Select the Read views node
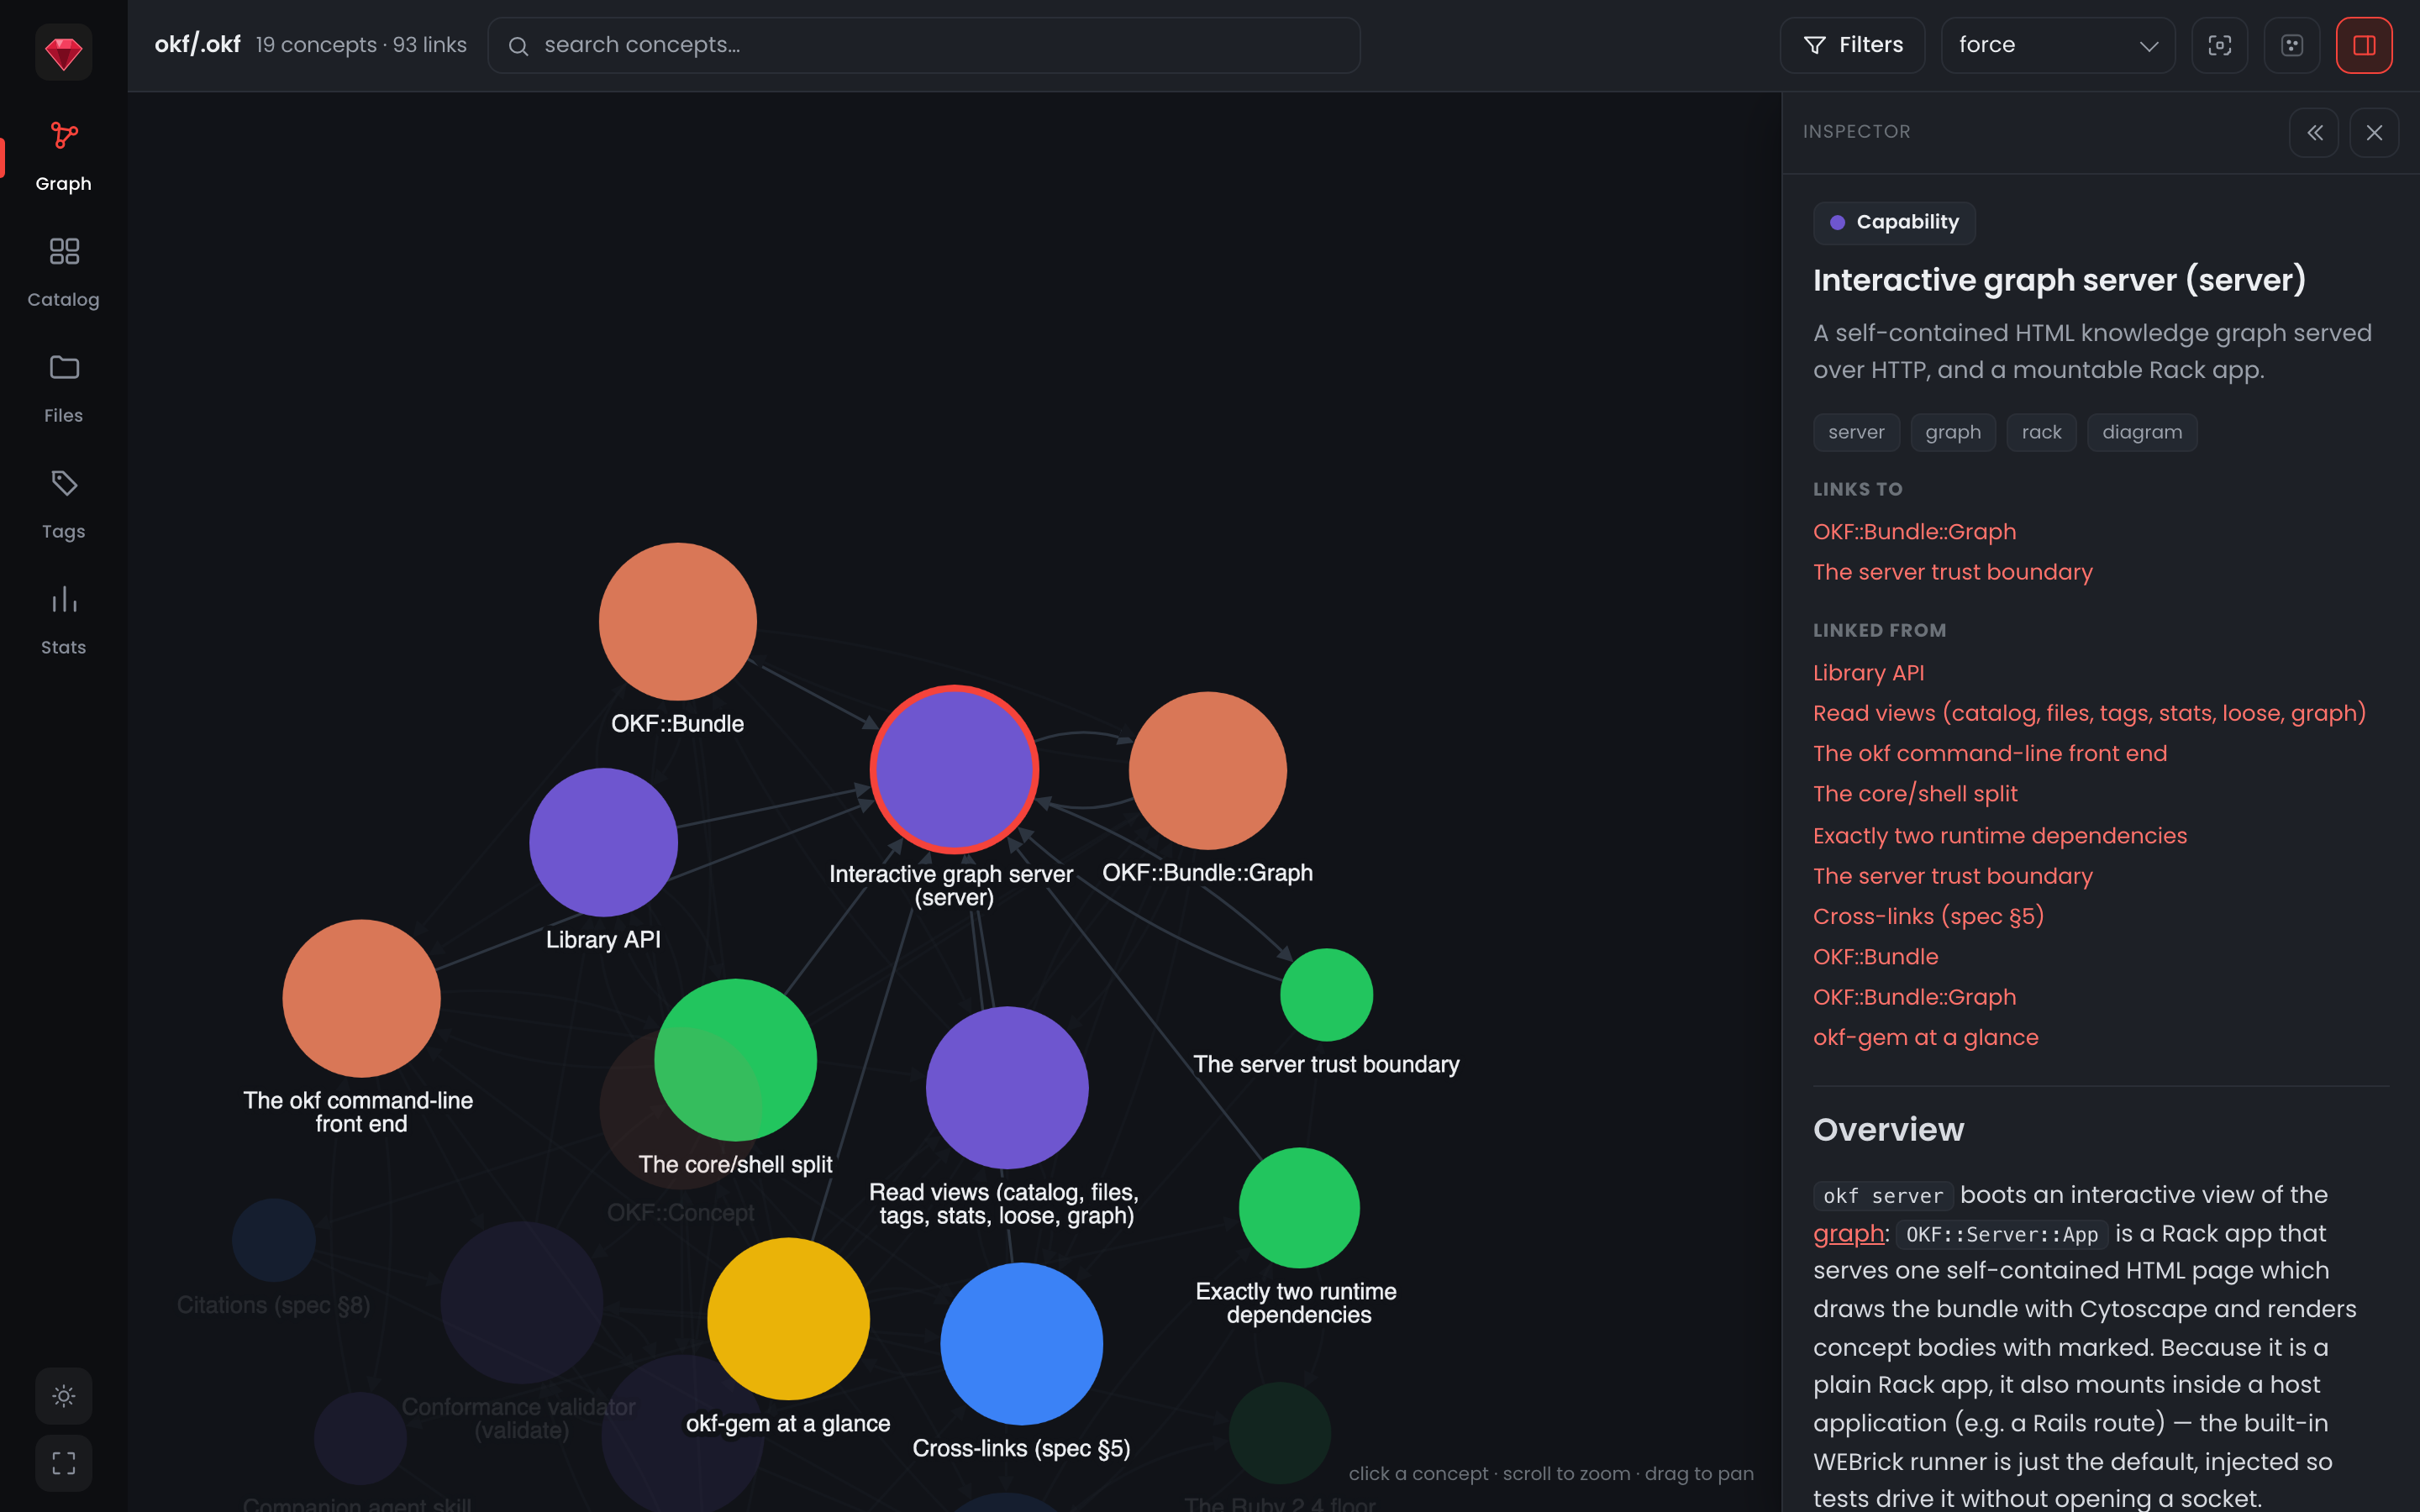 pos(1006,1087)
